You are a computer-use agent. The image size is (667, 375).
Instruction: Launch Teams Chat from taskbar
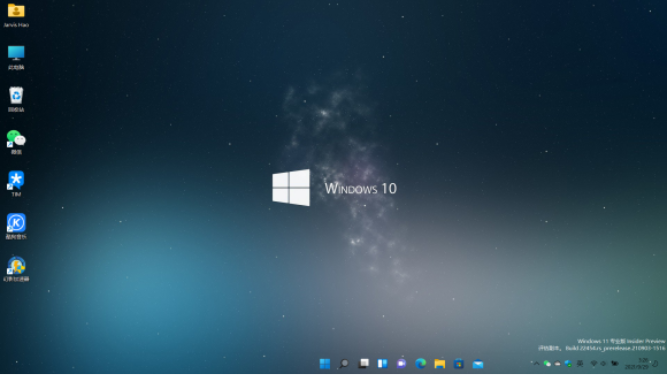401,364
